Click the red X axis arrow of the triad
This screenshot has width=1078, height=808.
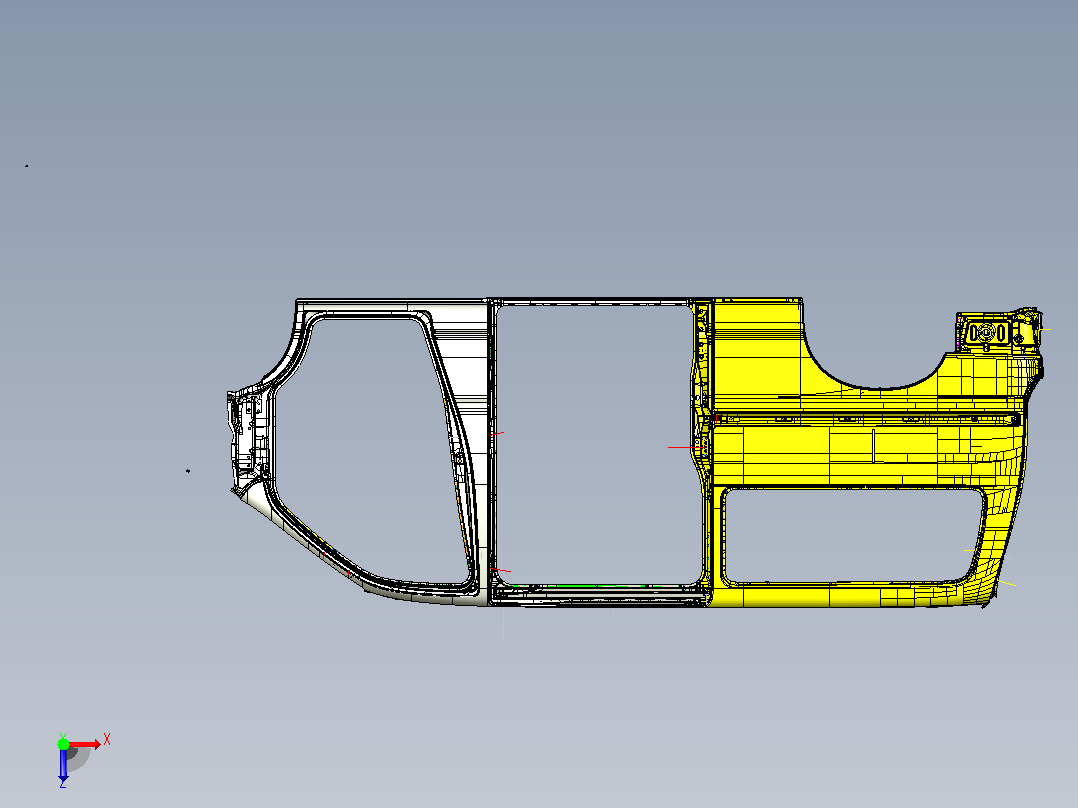tap(84, 744)
